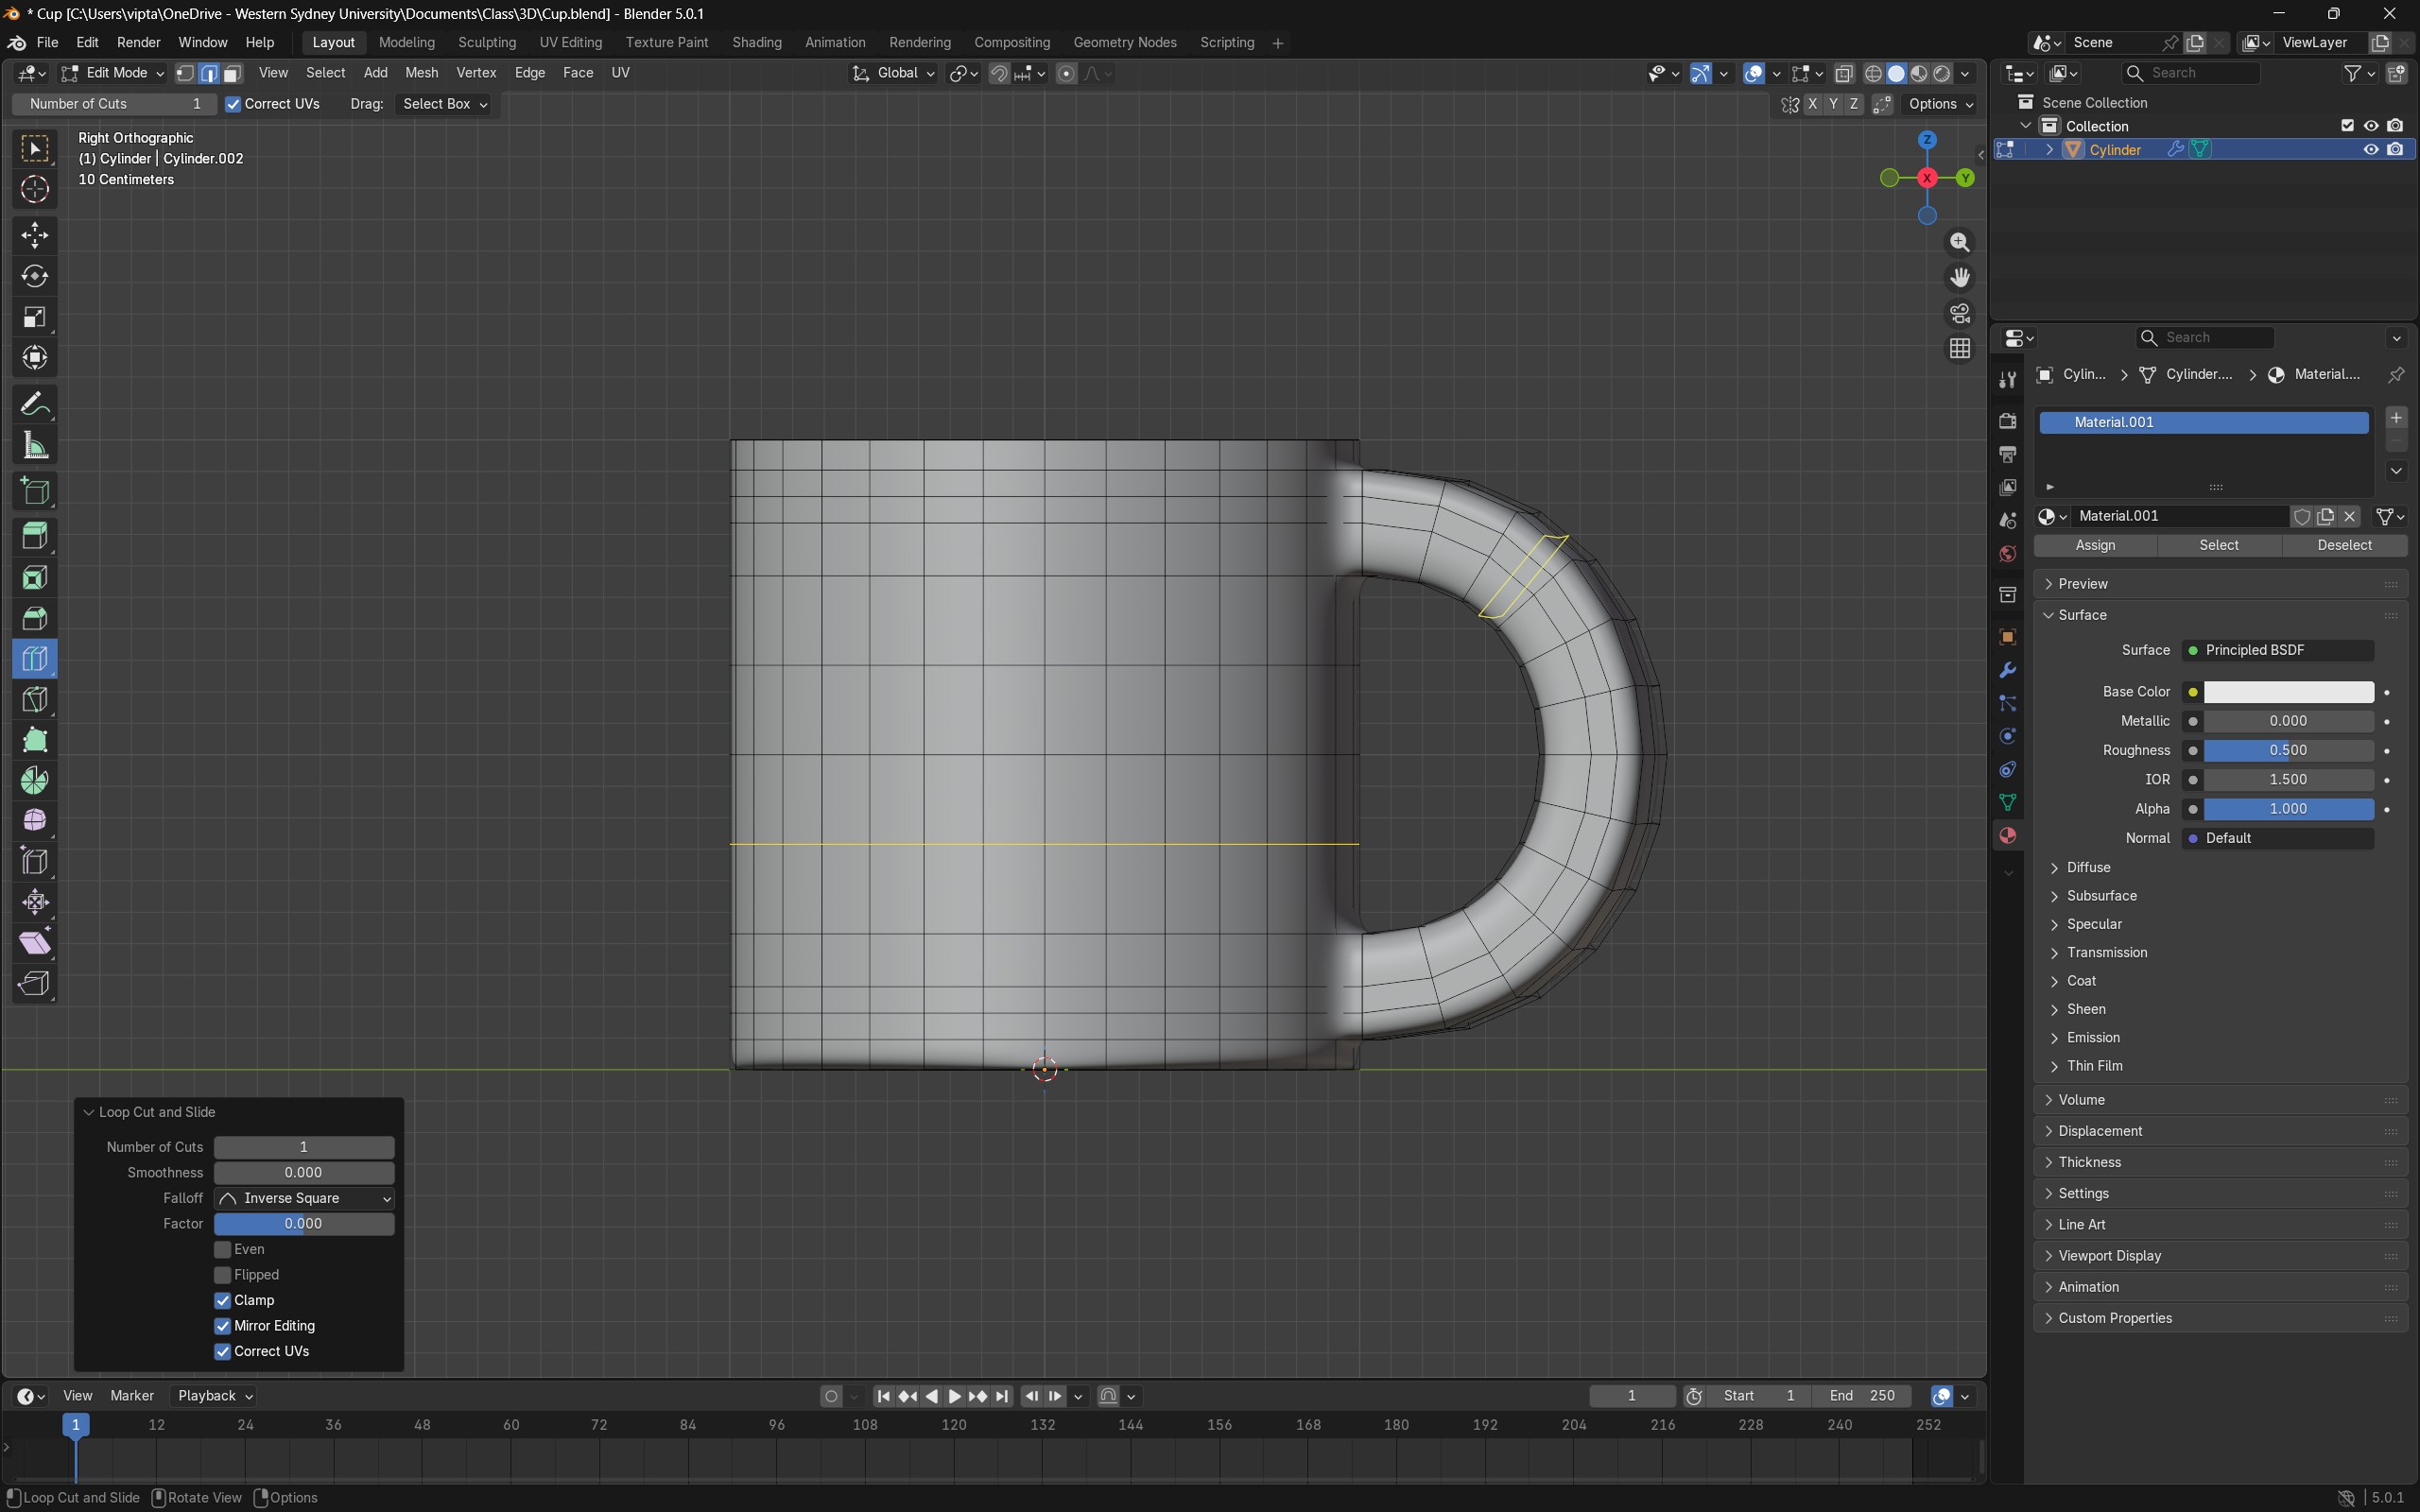
Task: Select the Knife tool in toolbar
Action: click(35, 700)
